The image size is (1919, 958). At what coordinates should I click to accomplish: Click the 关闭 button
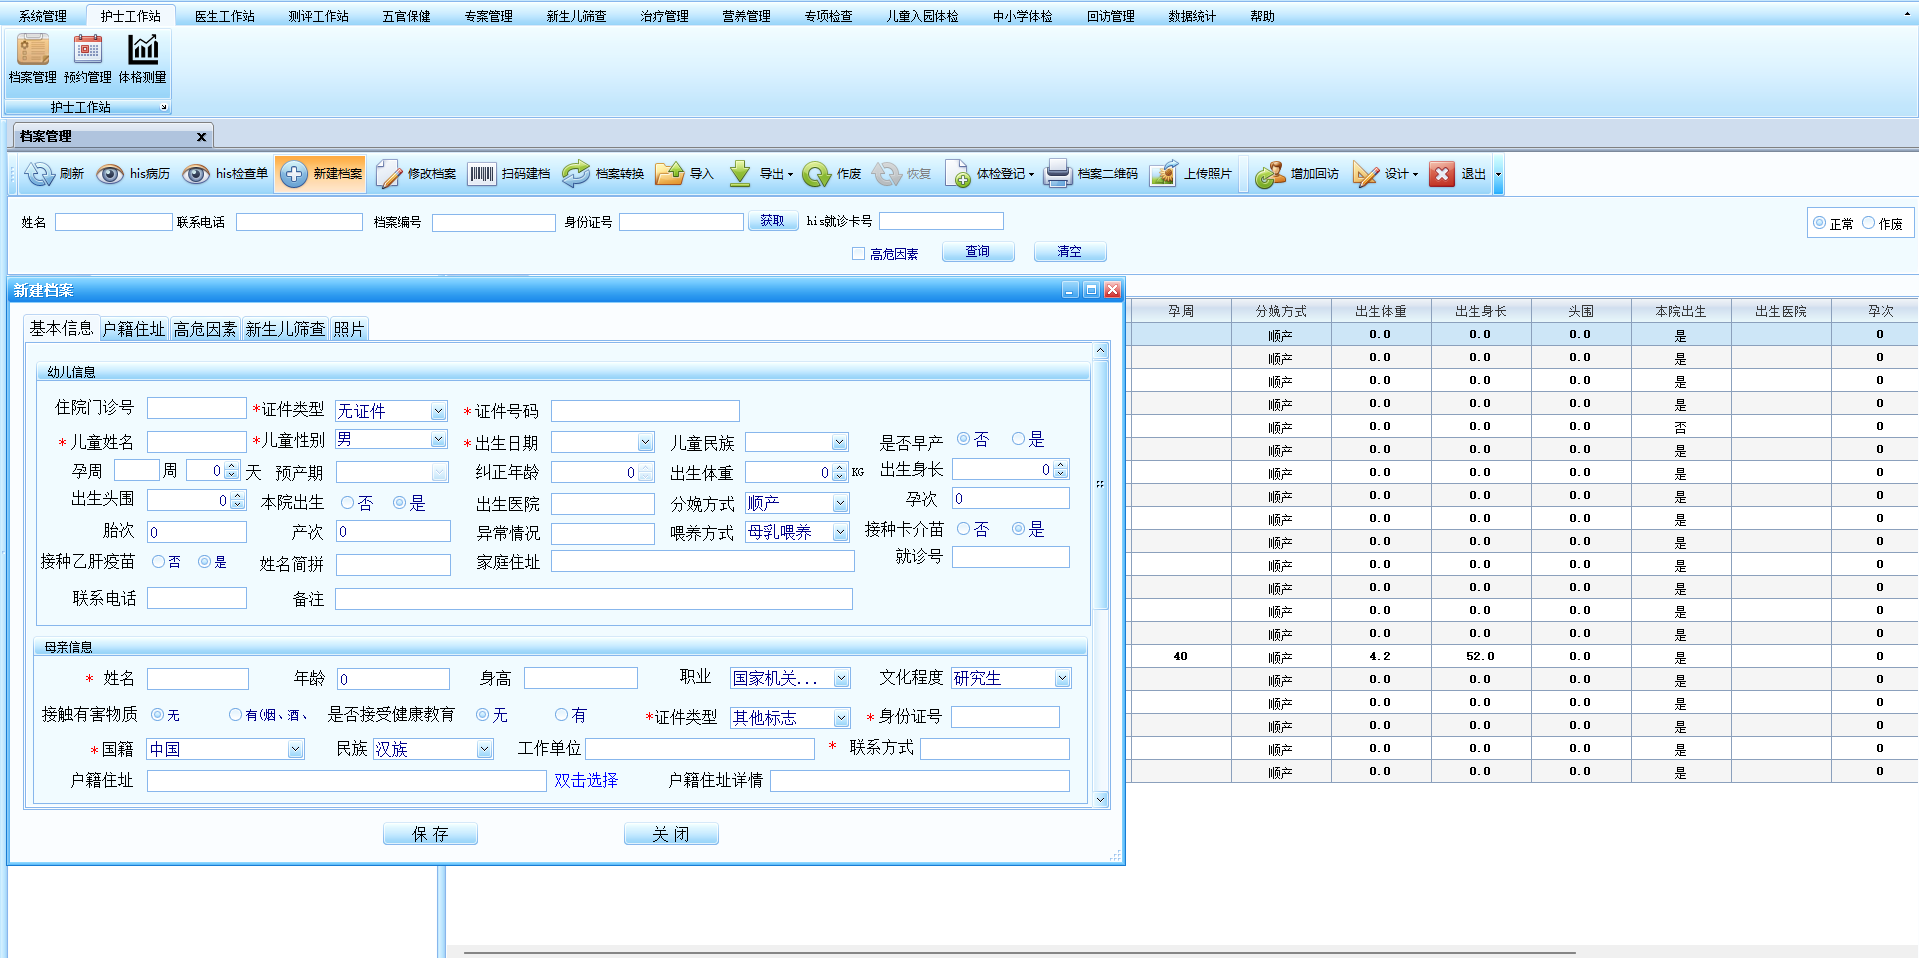click(x=671, y=834)
